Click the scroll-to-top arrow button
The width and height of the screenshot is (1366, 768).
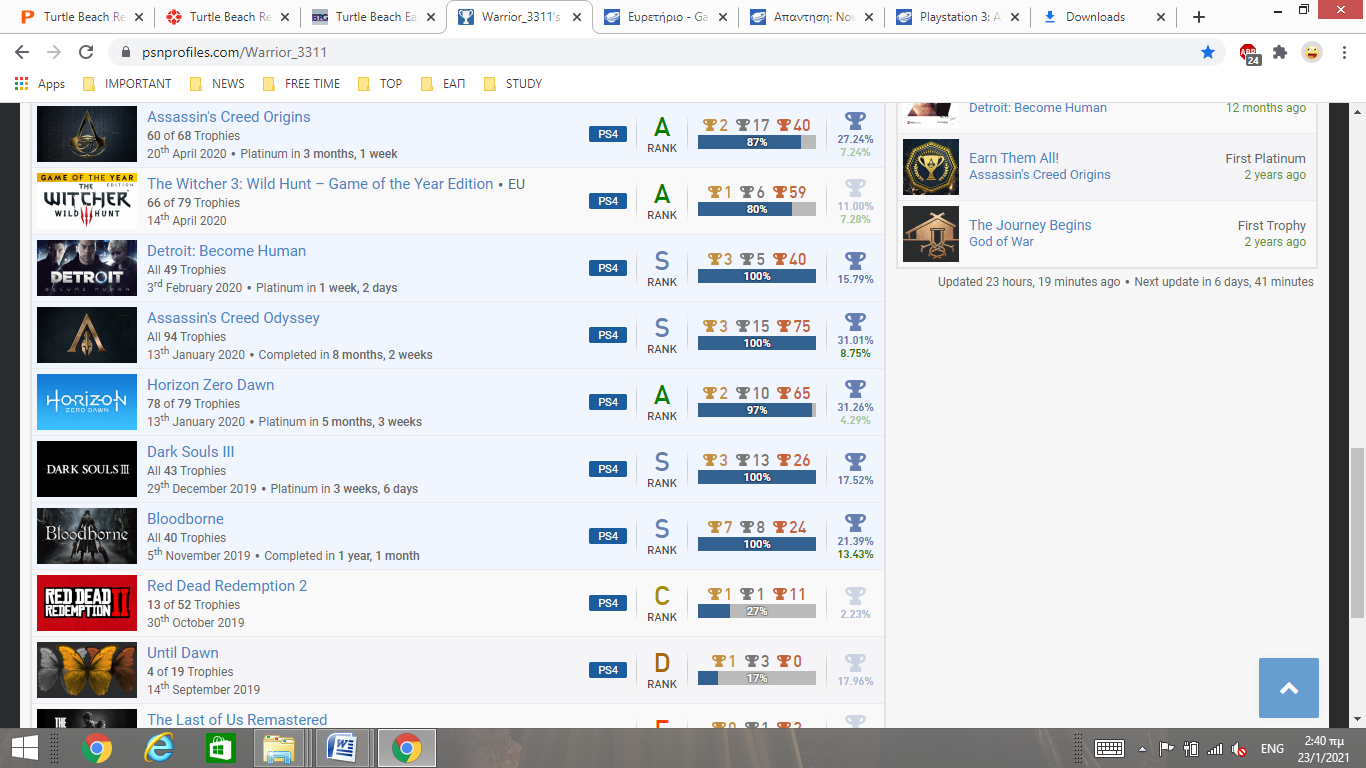tap(1289, 688)
